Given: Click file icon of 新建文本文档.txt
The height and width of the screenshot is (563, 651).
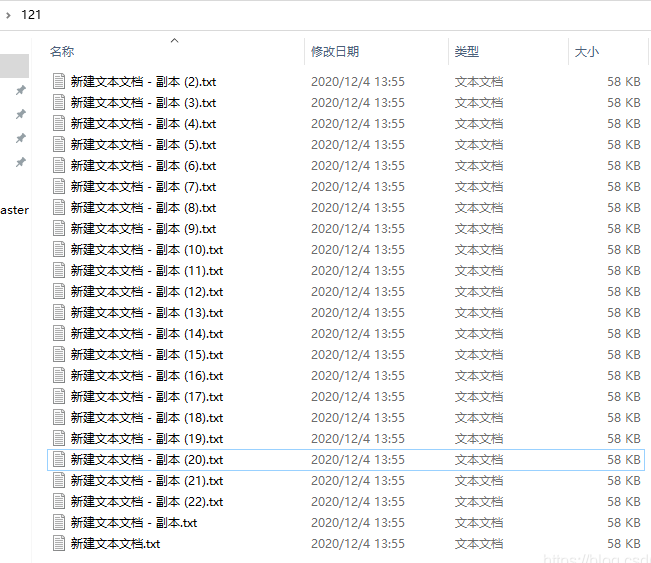Looking at the screenshot, I should pos(59,543).
